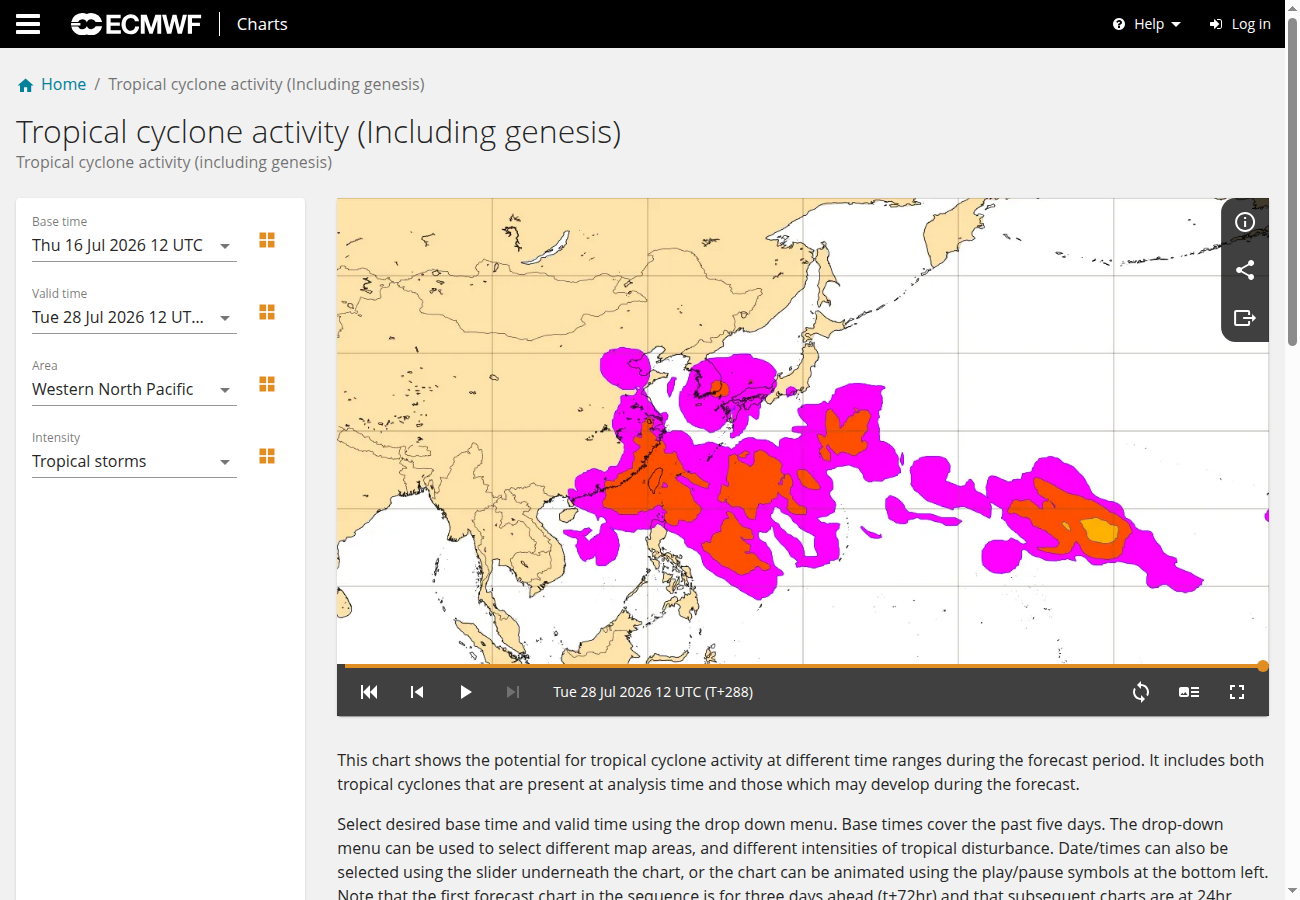Share the chart using share icon

1245,270
